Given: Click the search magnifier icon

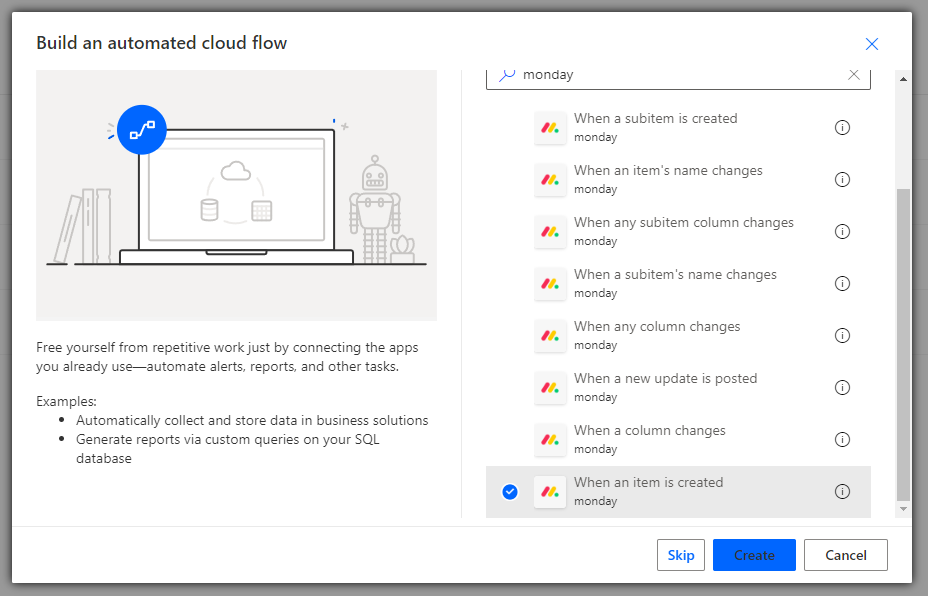Looking at the screenshot, I should pyautogui.click(x=507, y=75).
